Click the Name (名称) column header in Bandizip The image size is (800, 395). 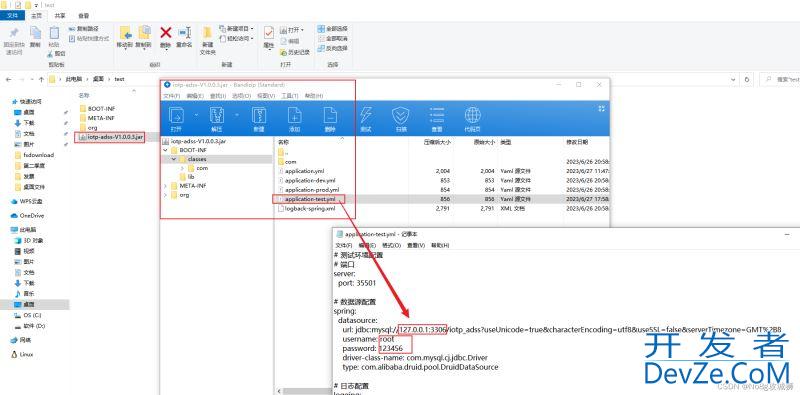click(x=284, y=141)
